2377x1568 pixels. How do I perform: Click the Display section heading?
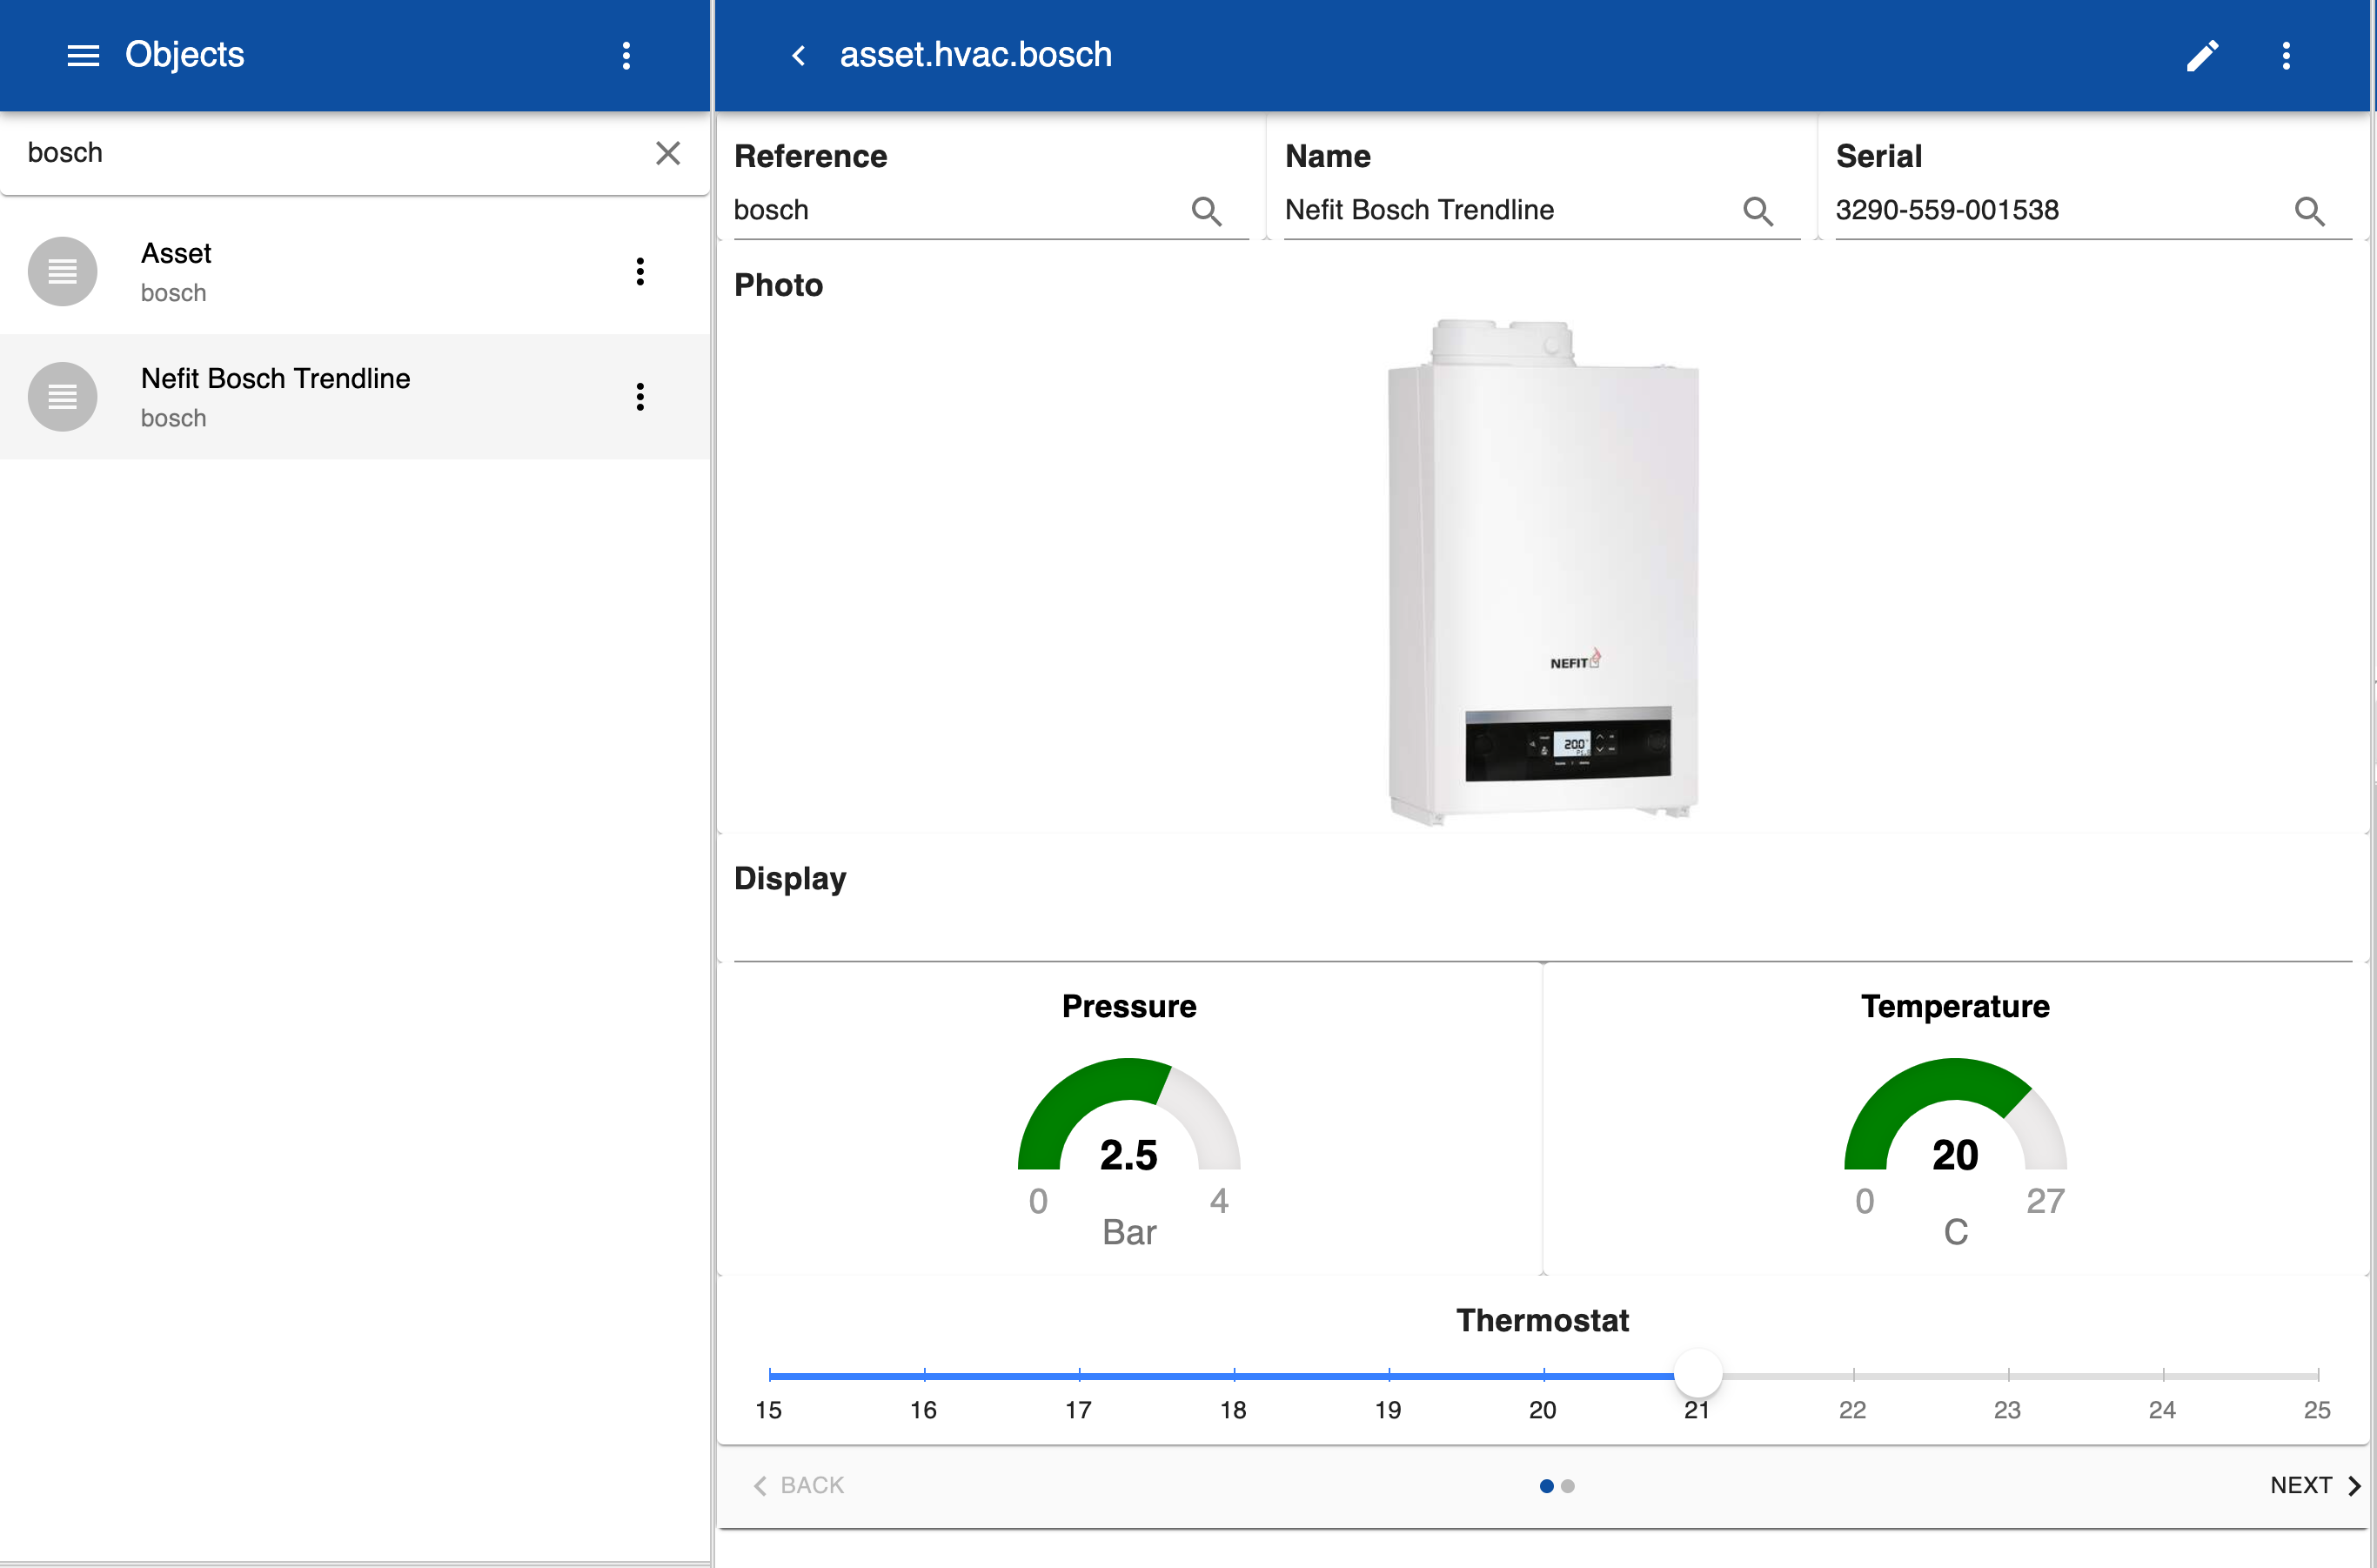coord(790,879)
